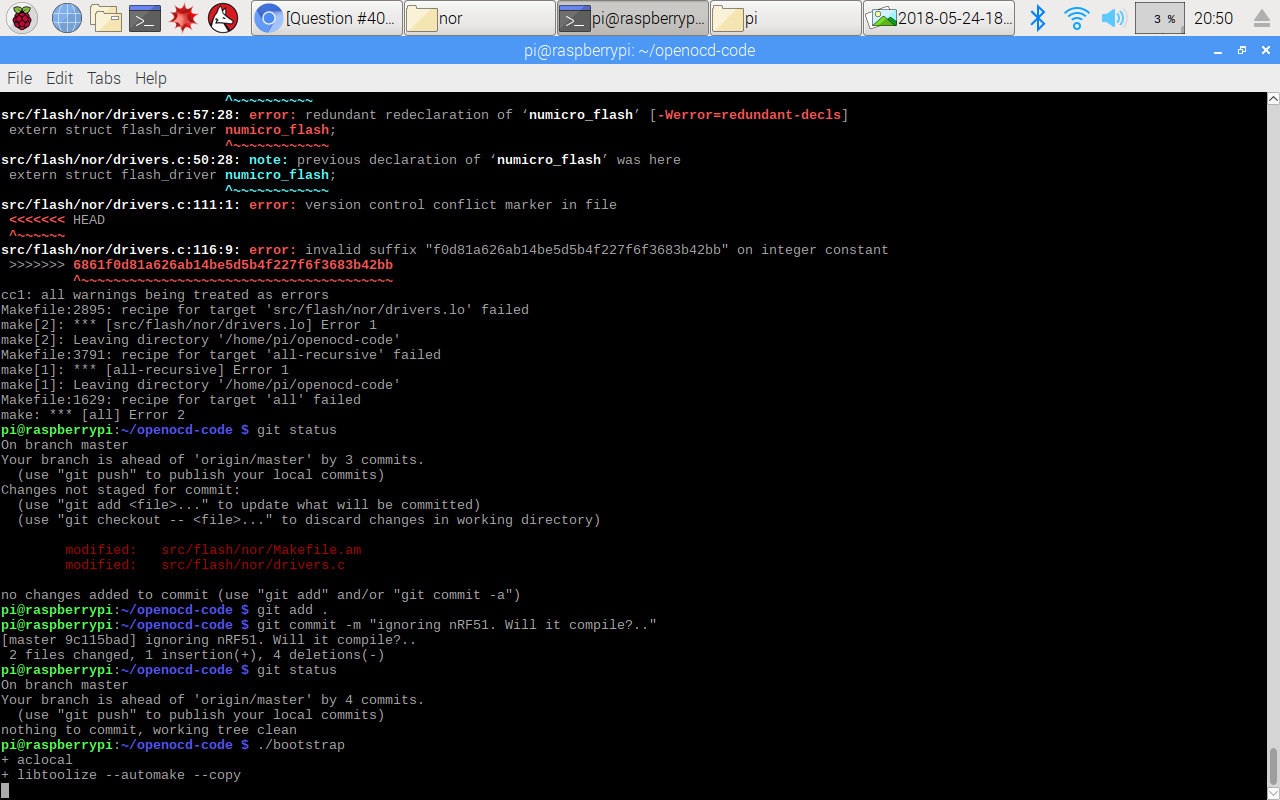Switch to the 'nor' folder window
This screenshot has height=800, width=1280.
479,17
